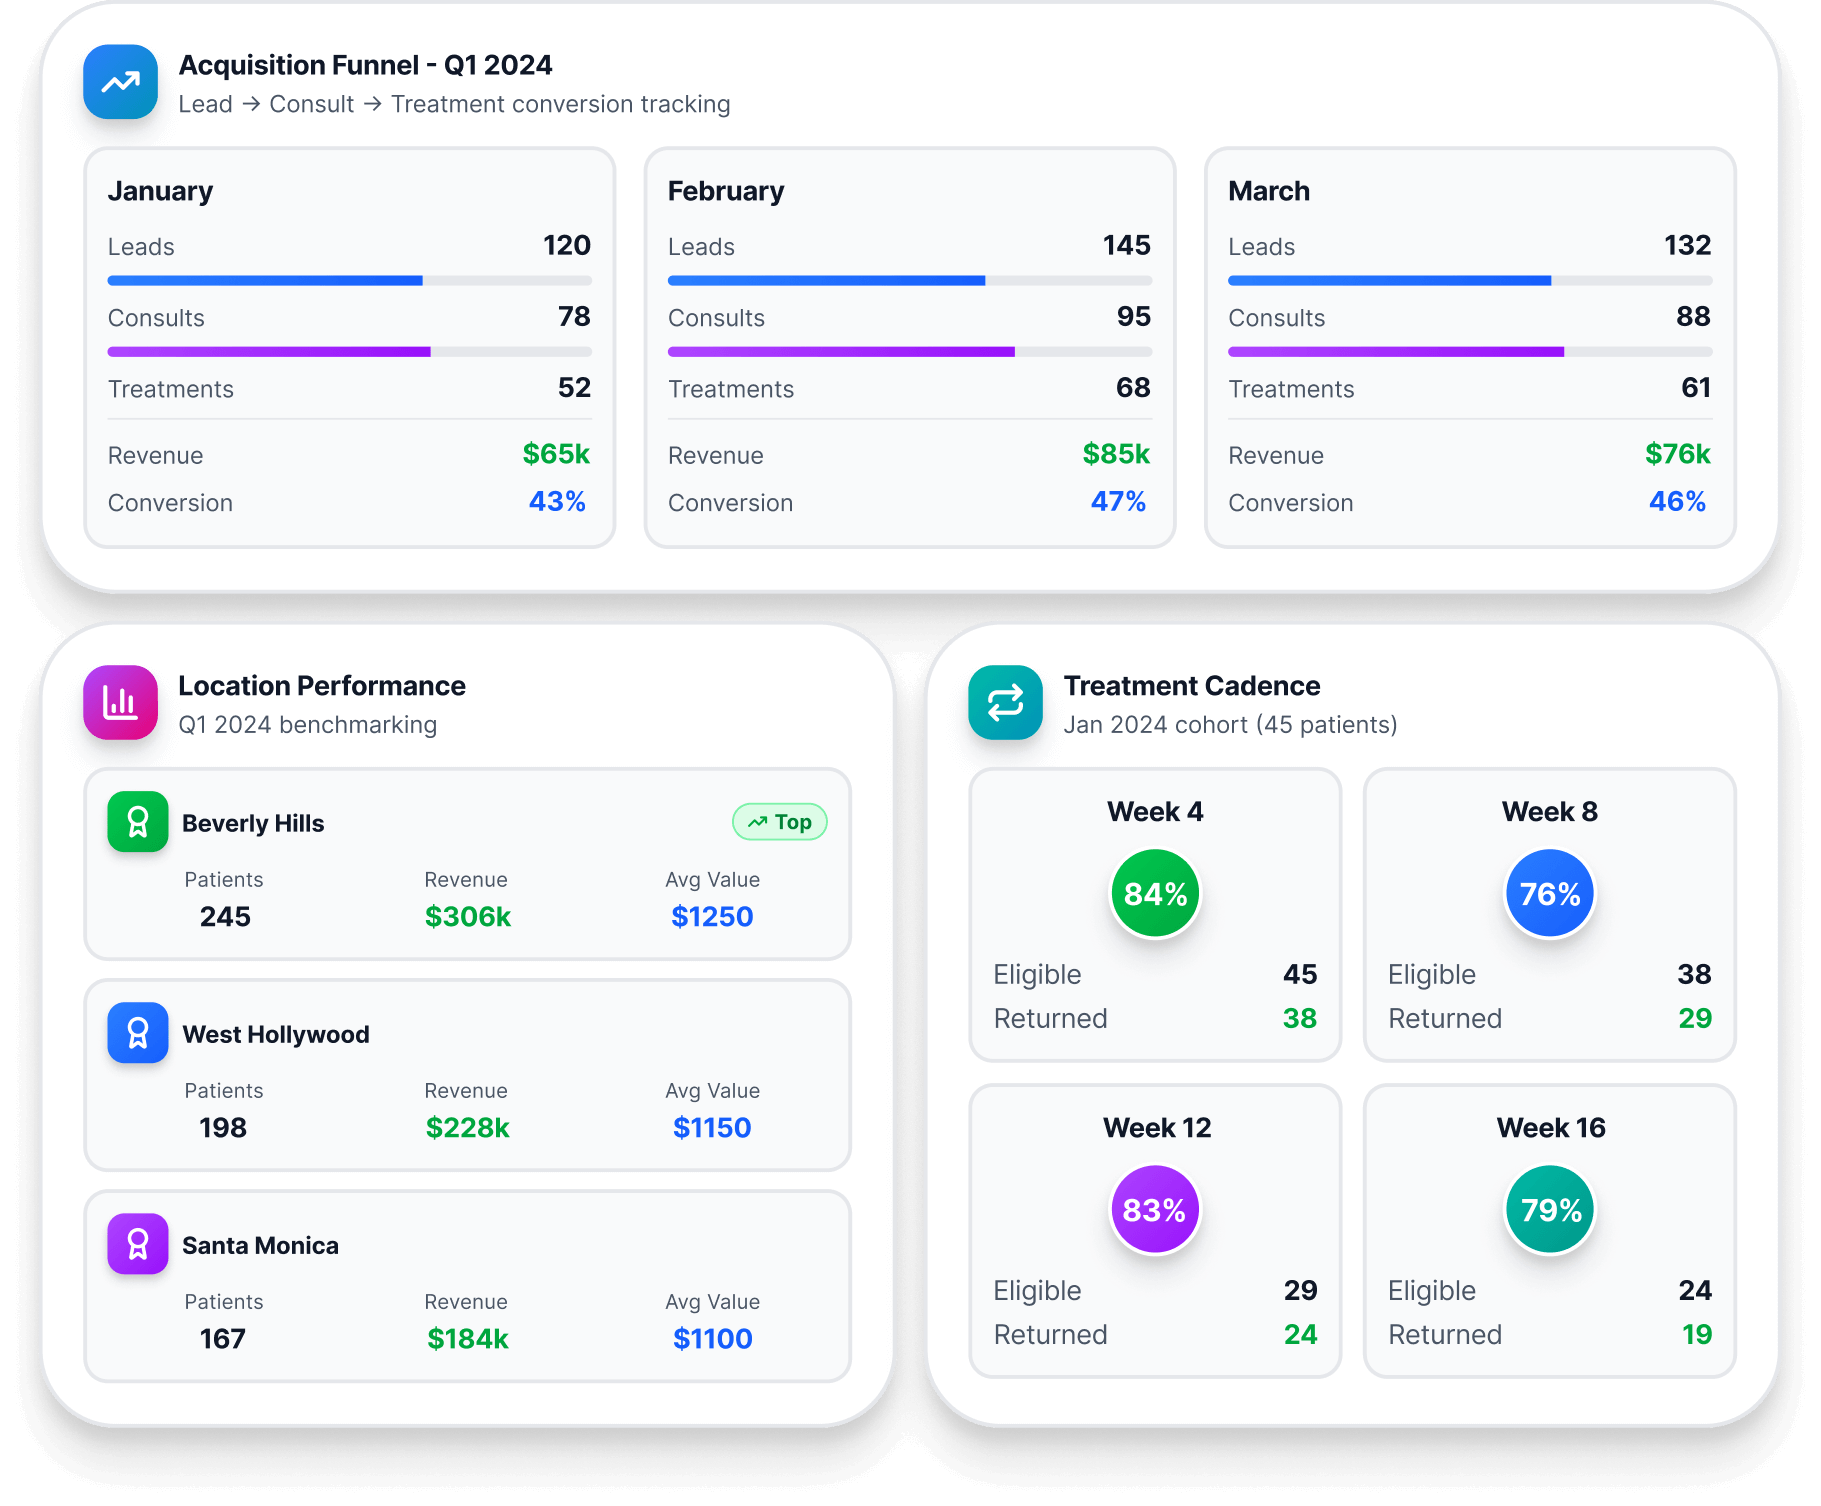Click the Top badge on Beverly Hills
Viewport: 1821px width, 1506px height.
780,822
